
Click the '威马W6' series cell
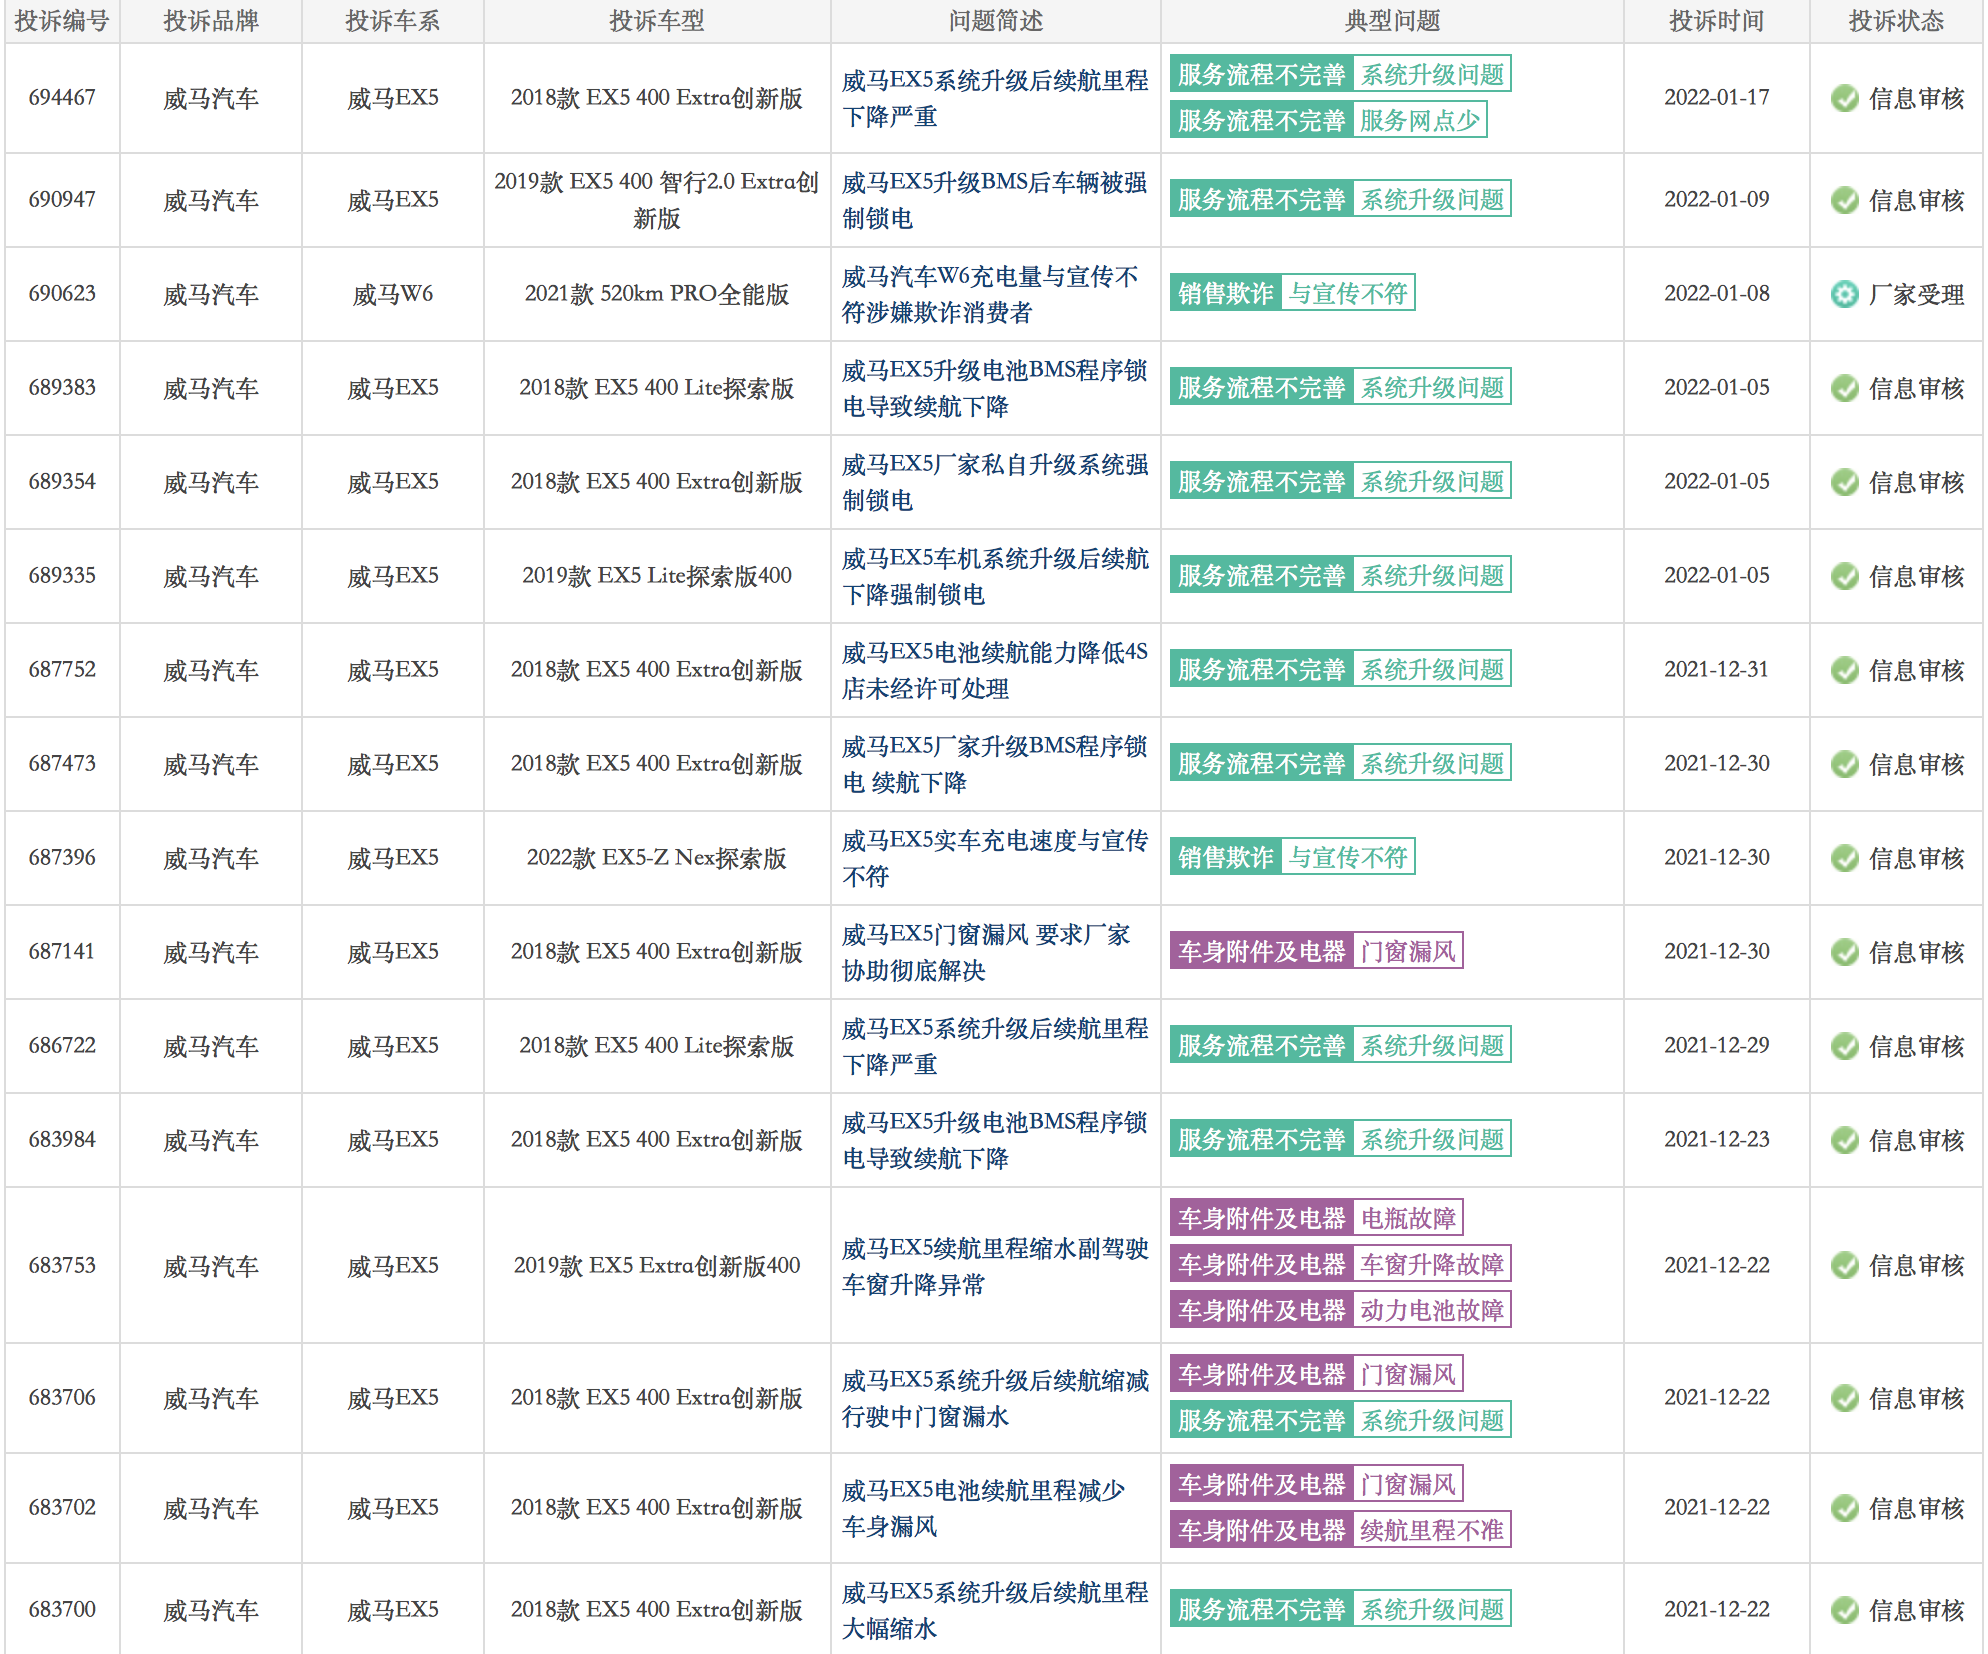(393, 294)
